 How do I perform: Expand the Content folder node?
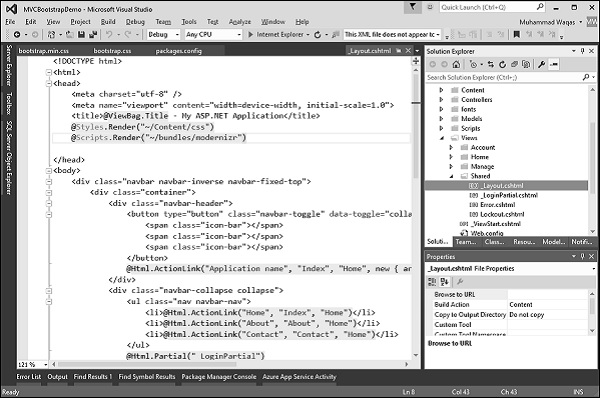[x=442, y=90]
